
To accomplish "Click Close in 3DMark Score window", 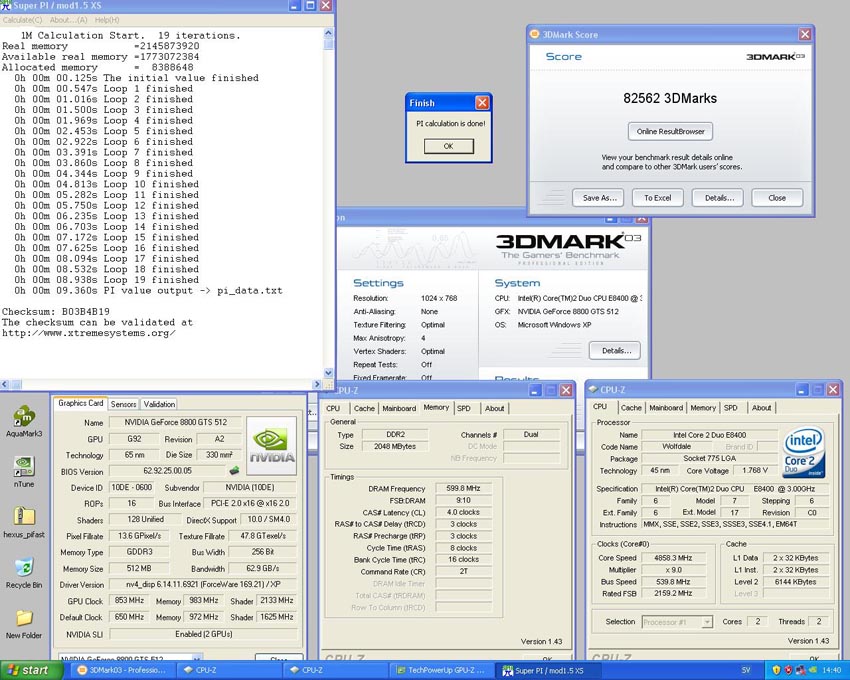I will coord(777,198).
